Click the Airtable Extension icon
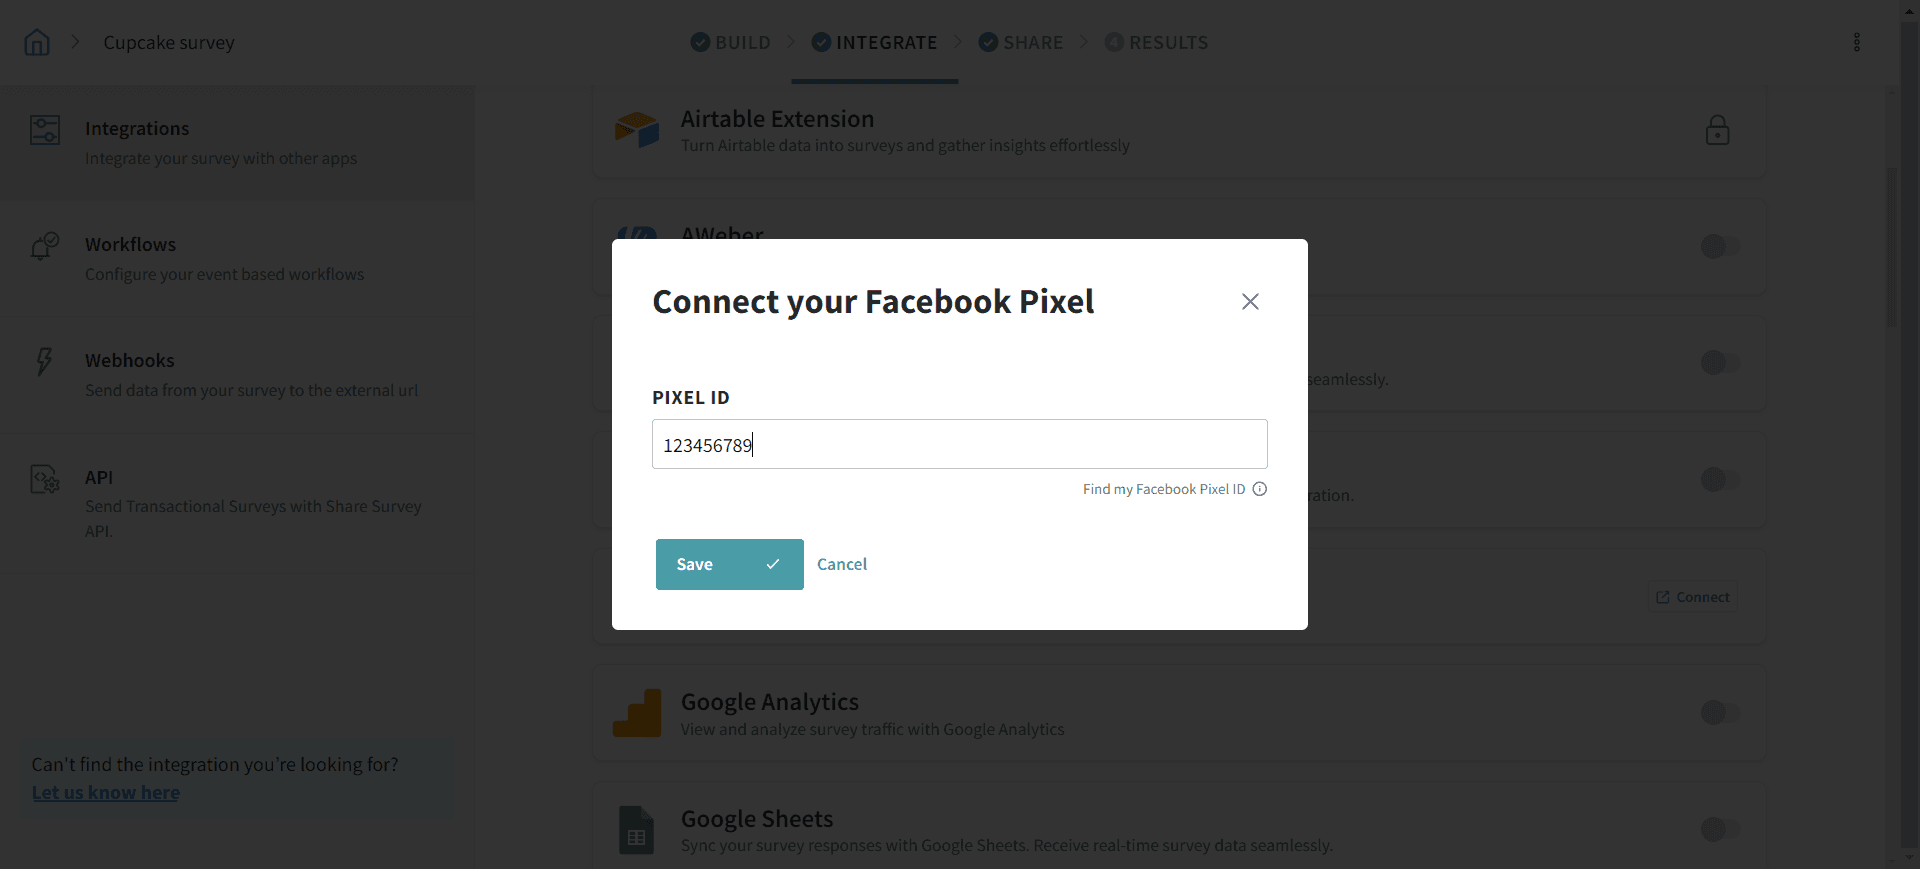The height and width of the screenshot is (869, 1920). tap(637, 129)
